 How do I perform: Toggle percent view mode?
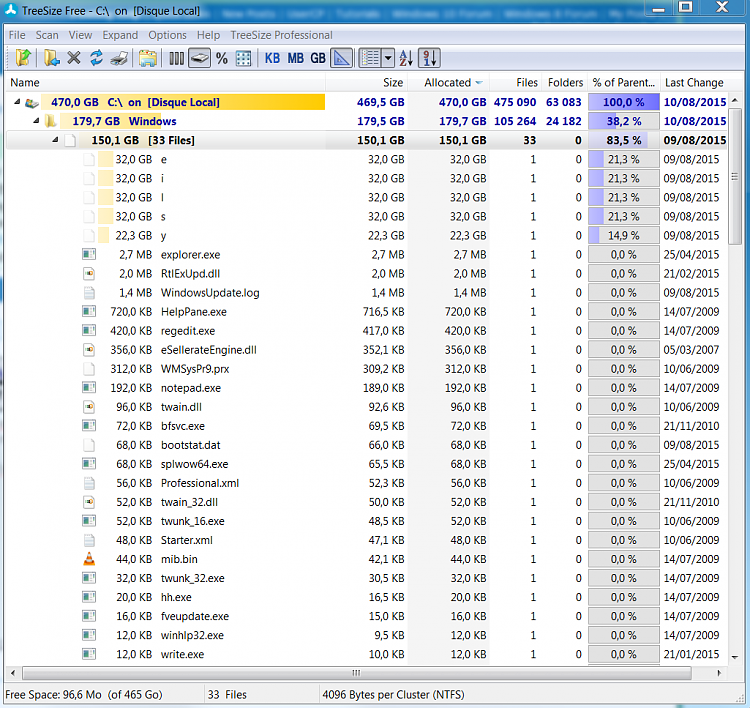[x=221, y=58]
